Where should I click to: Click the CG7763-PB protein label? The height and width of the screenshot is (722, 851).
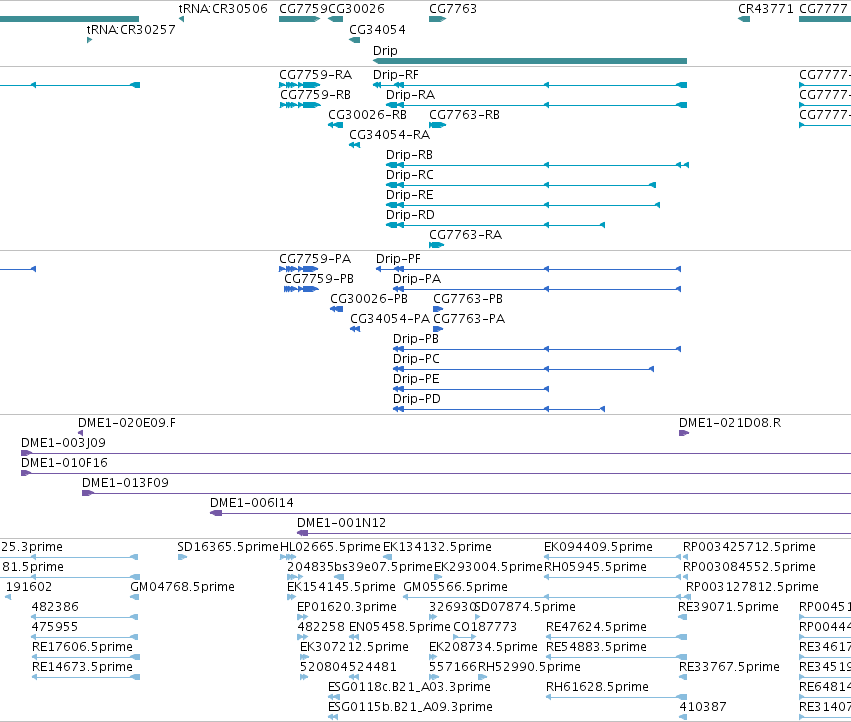[x=468, y=299]
